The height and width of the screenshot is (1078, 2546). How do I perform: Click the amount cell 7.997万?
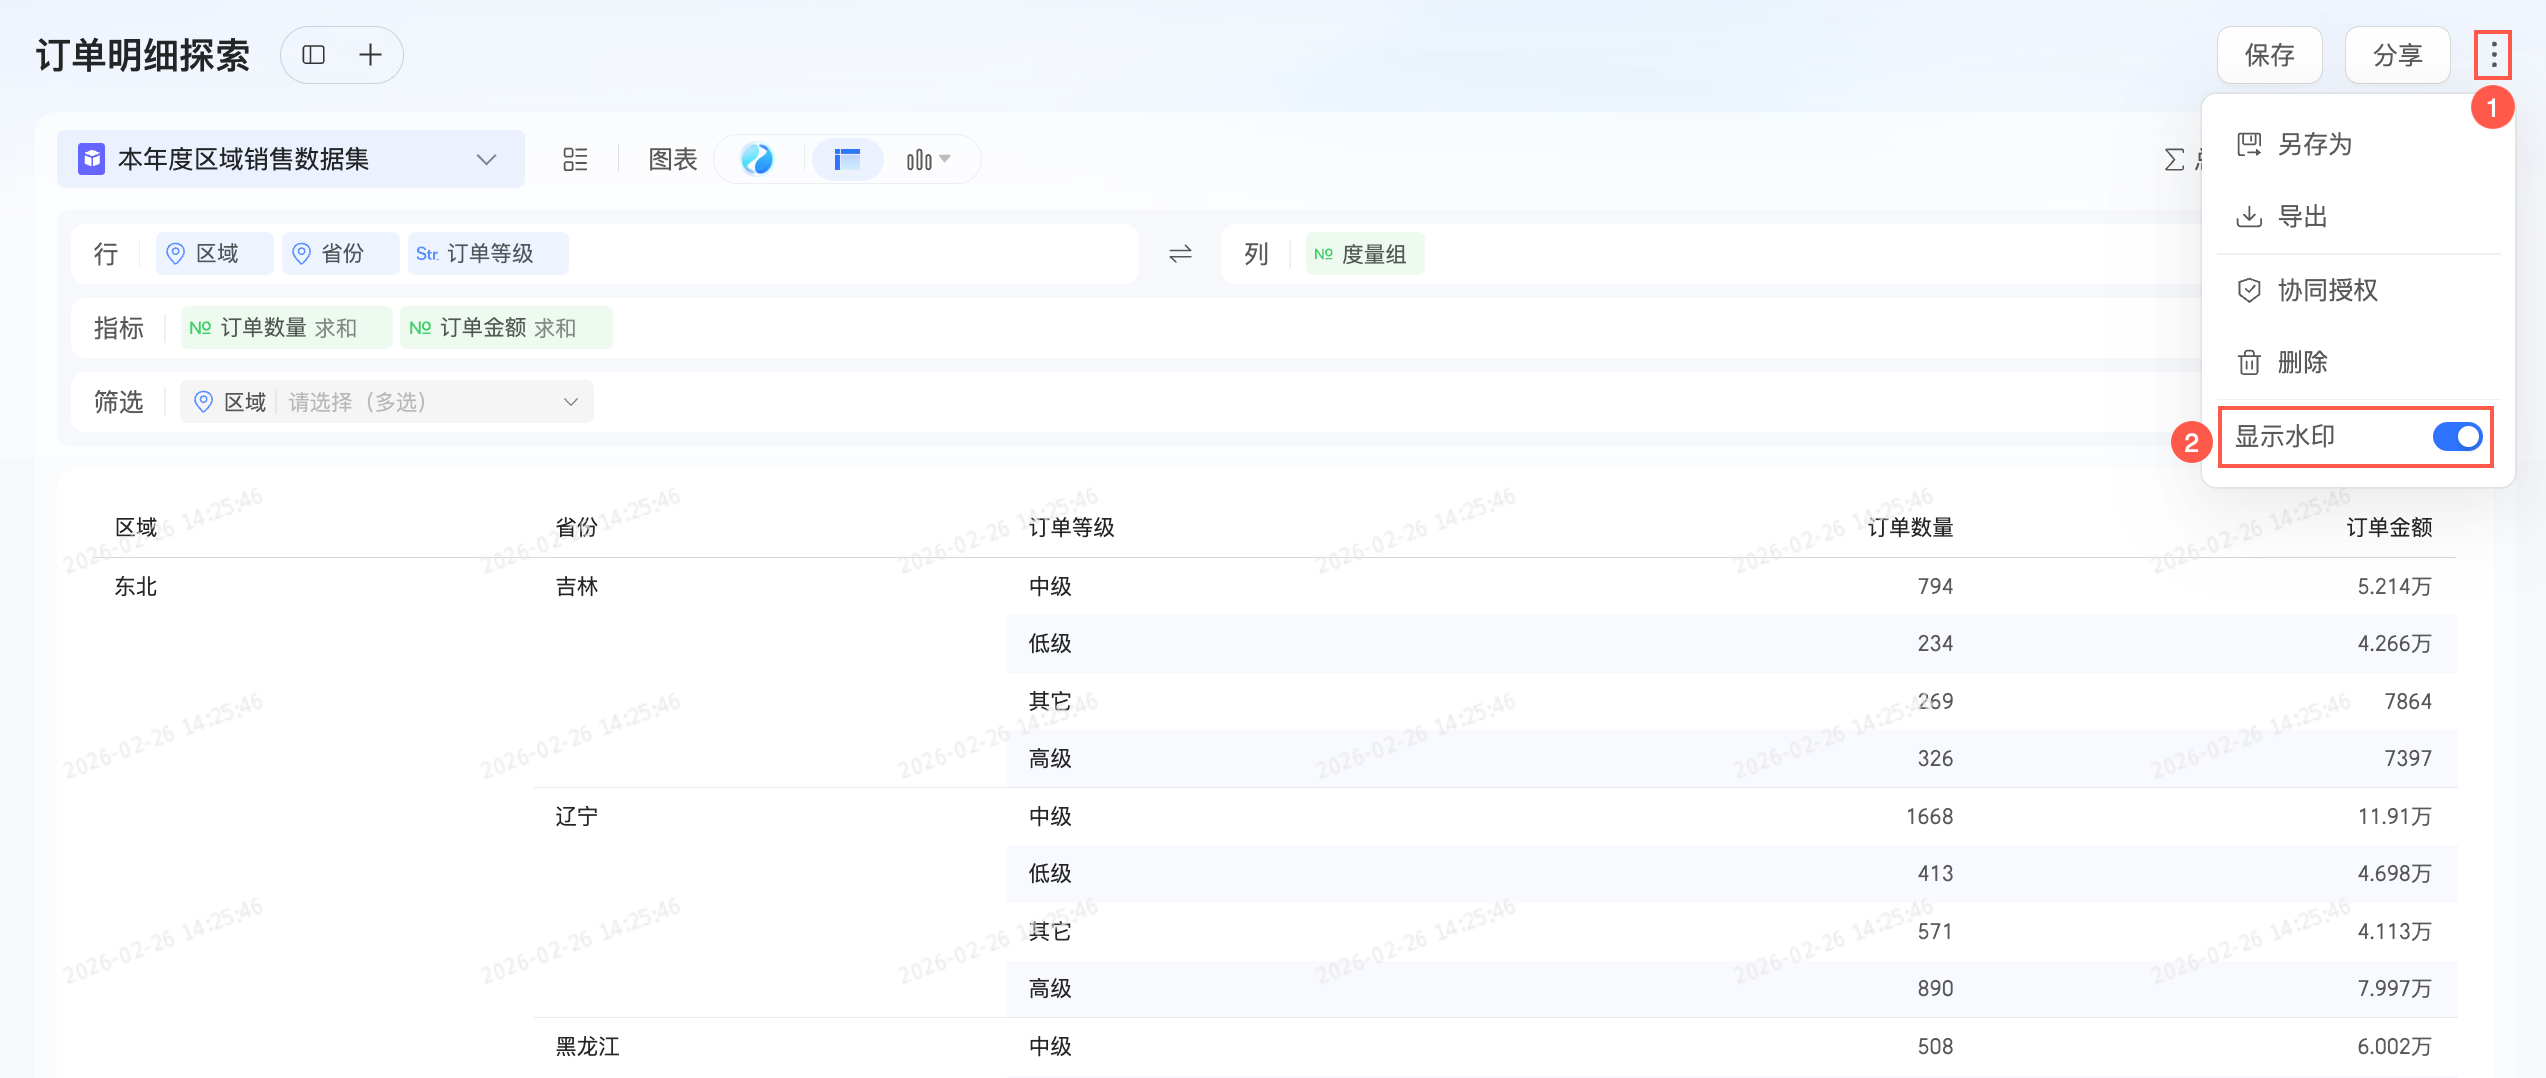(2394, 989)
